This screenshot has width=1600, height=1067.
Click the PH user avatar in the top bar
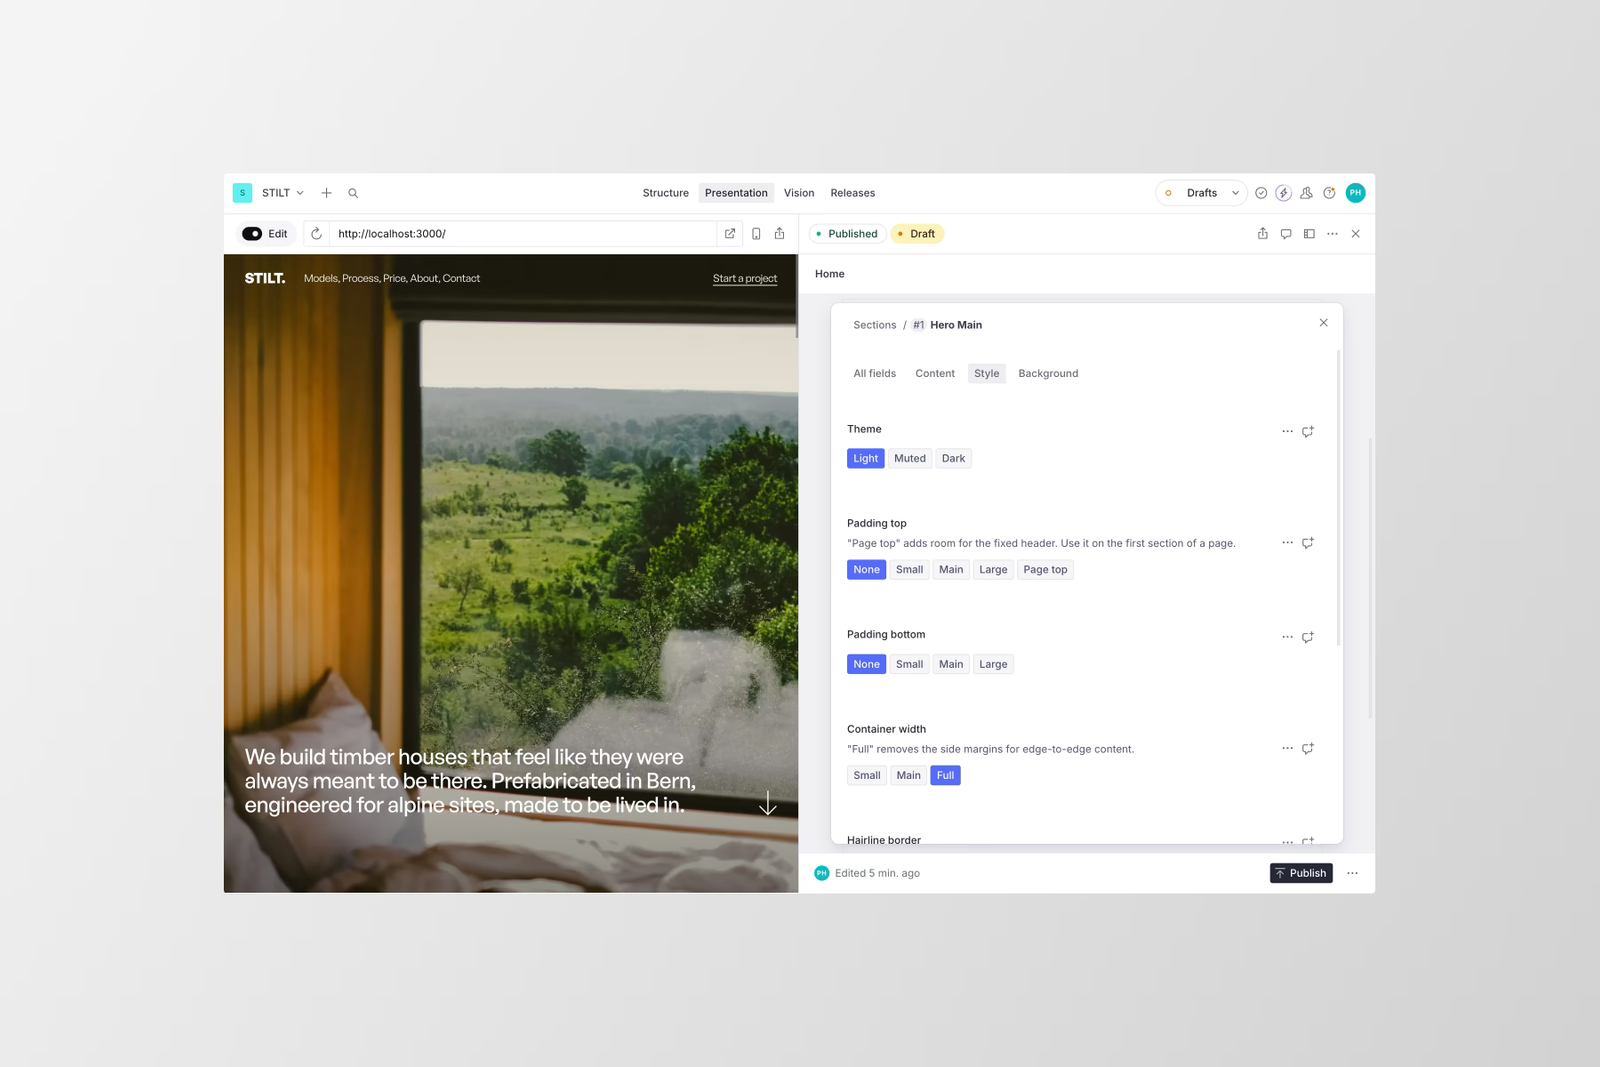pyautogui.click(x=1355, y=193)
